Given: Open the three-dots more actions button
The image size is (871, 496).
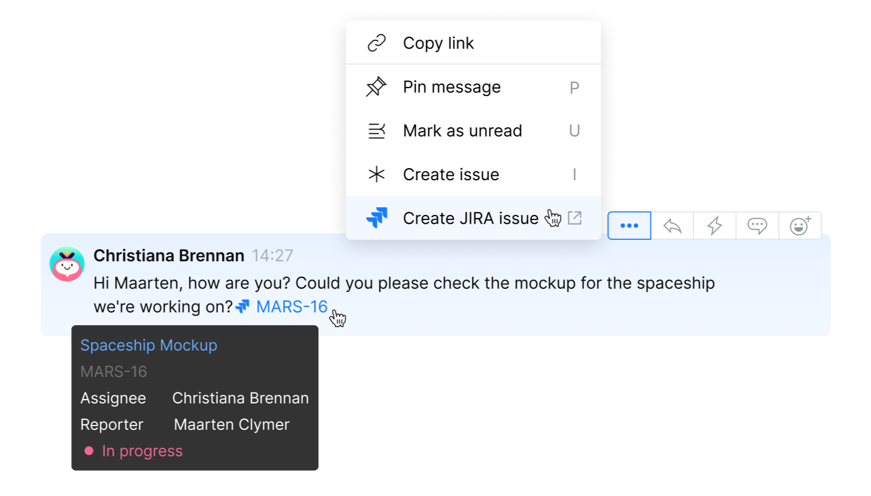Looking at the screenshot, I should (629, 226).
